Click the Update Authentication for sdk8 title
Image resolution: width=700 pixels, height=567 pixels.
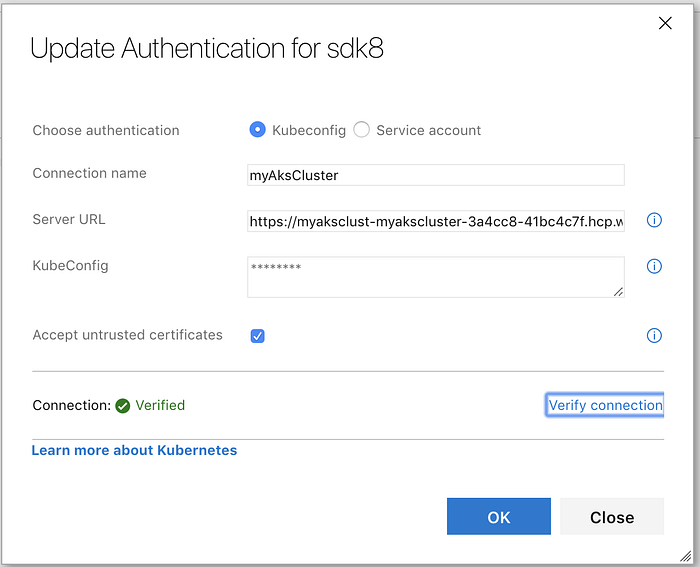point(207,48)
